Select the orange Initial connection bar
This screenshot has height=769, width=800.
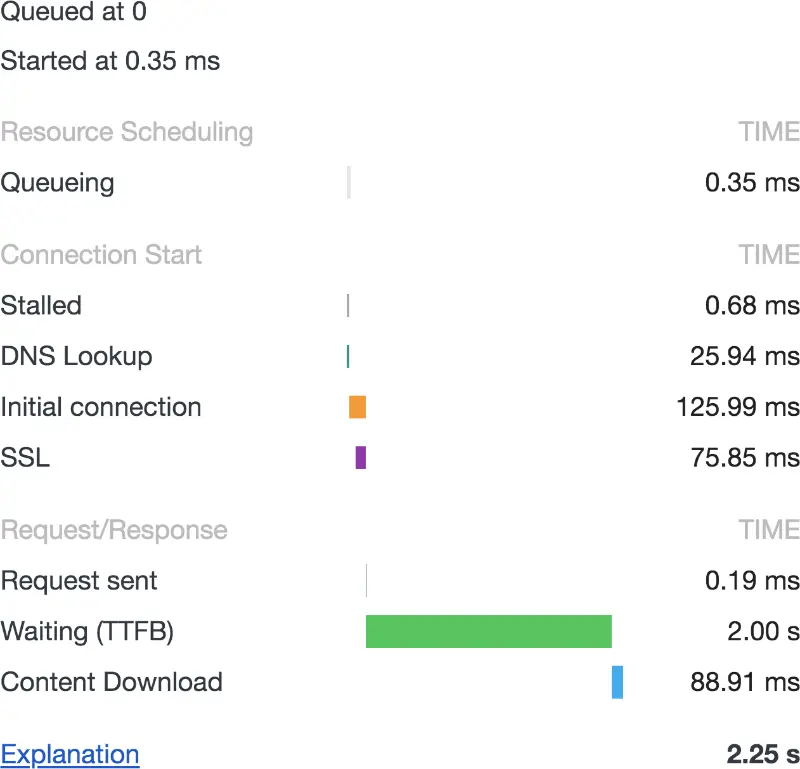tap(357, 407)
